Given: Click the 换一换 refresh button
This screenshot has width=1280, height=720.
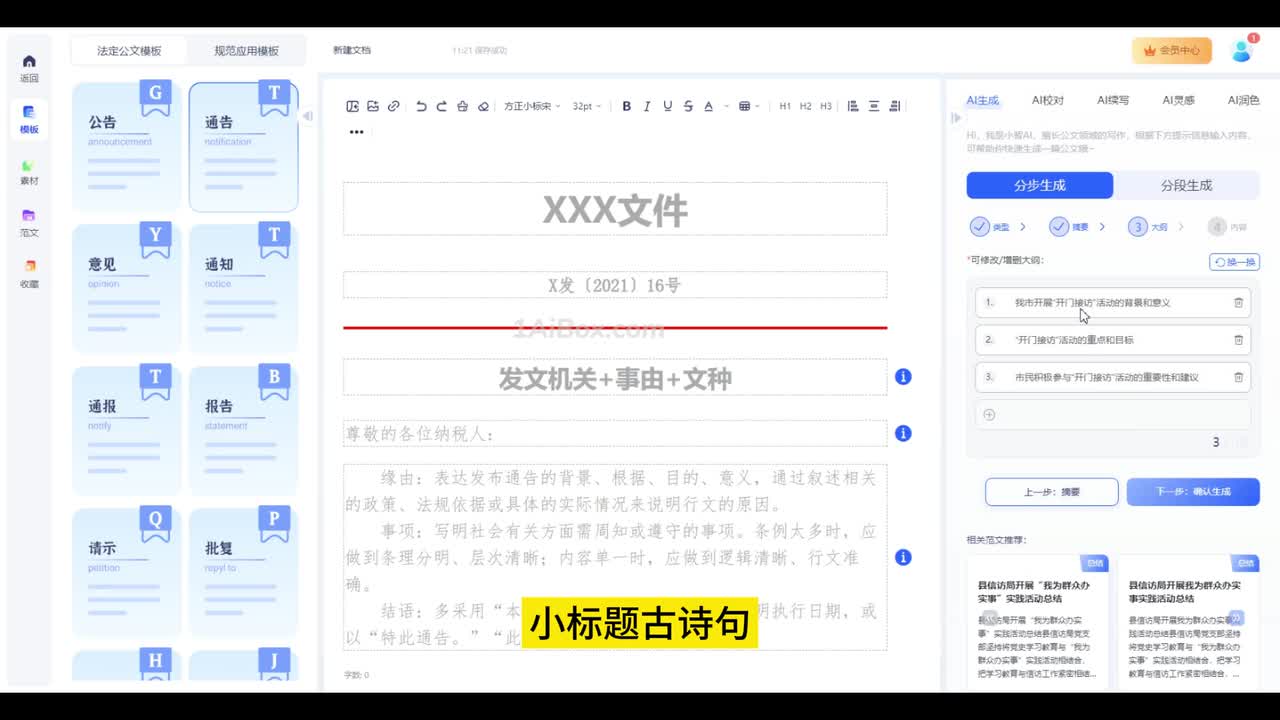Looking at the screenshot, I should pyautogui.click(x=1234, y=262).
